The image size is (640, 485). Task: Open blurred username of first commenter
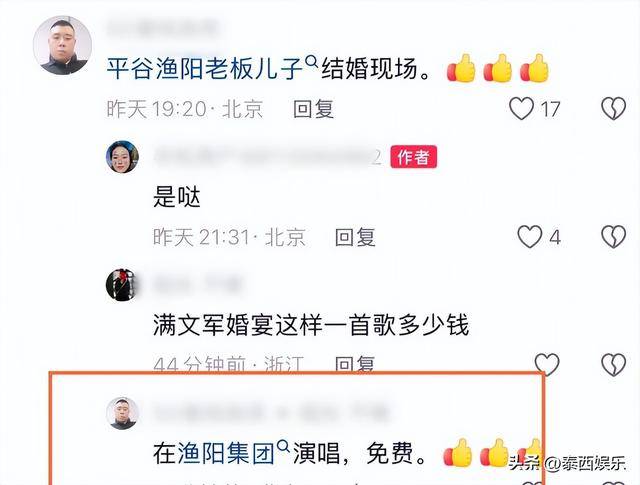click(x=162, y=29)
